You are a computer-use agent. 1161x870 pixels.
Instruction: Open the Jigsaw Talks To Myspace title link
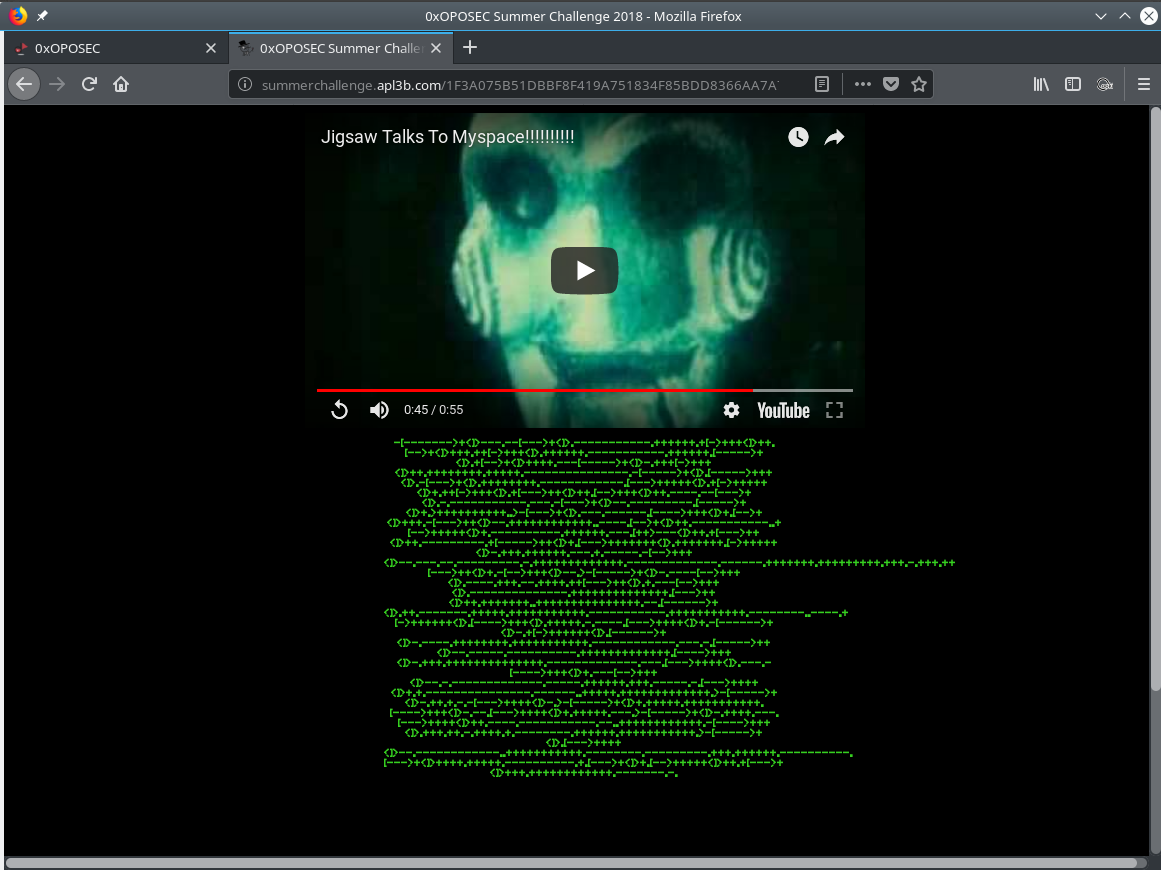(447, 138)
